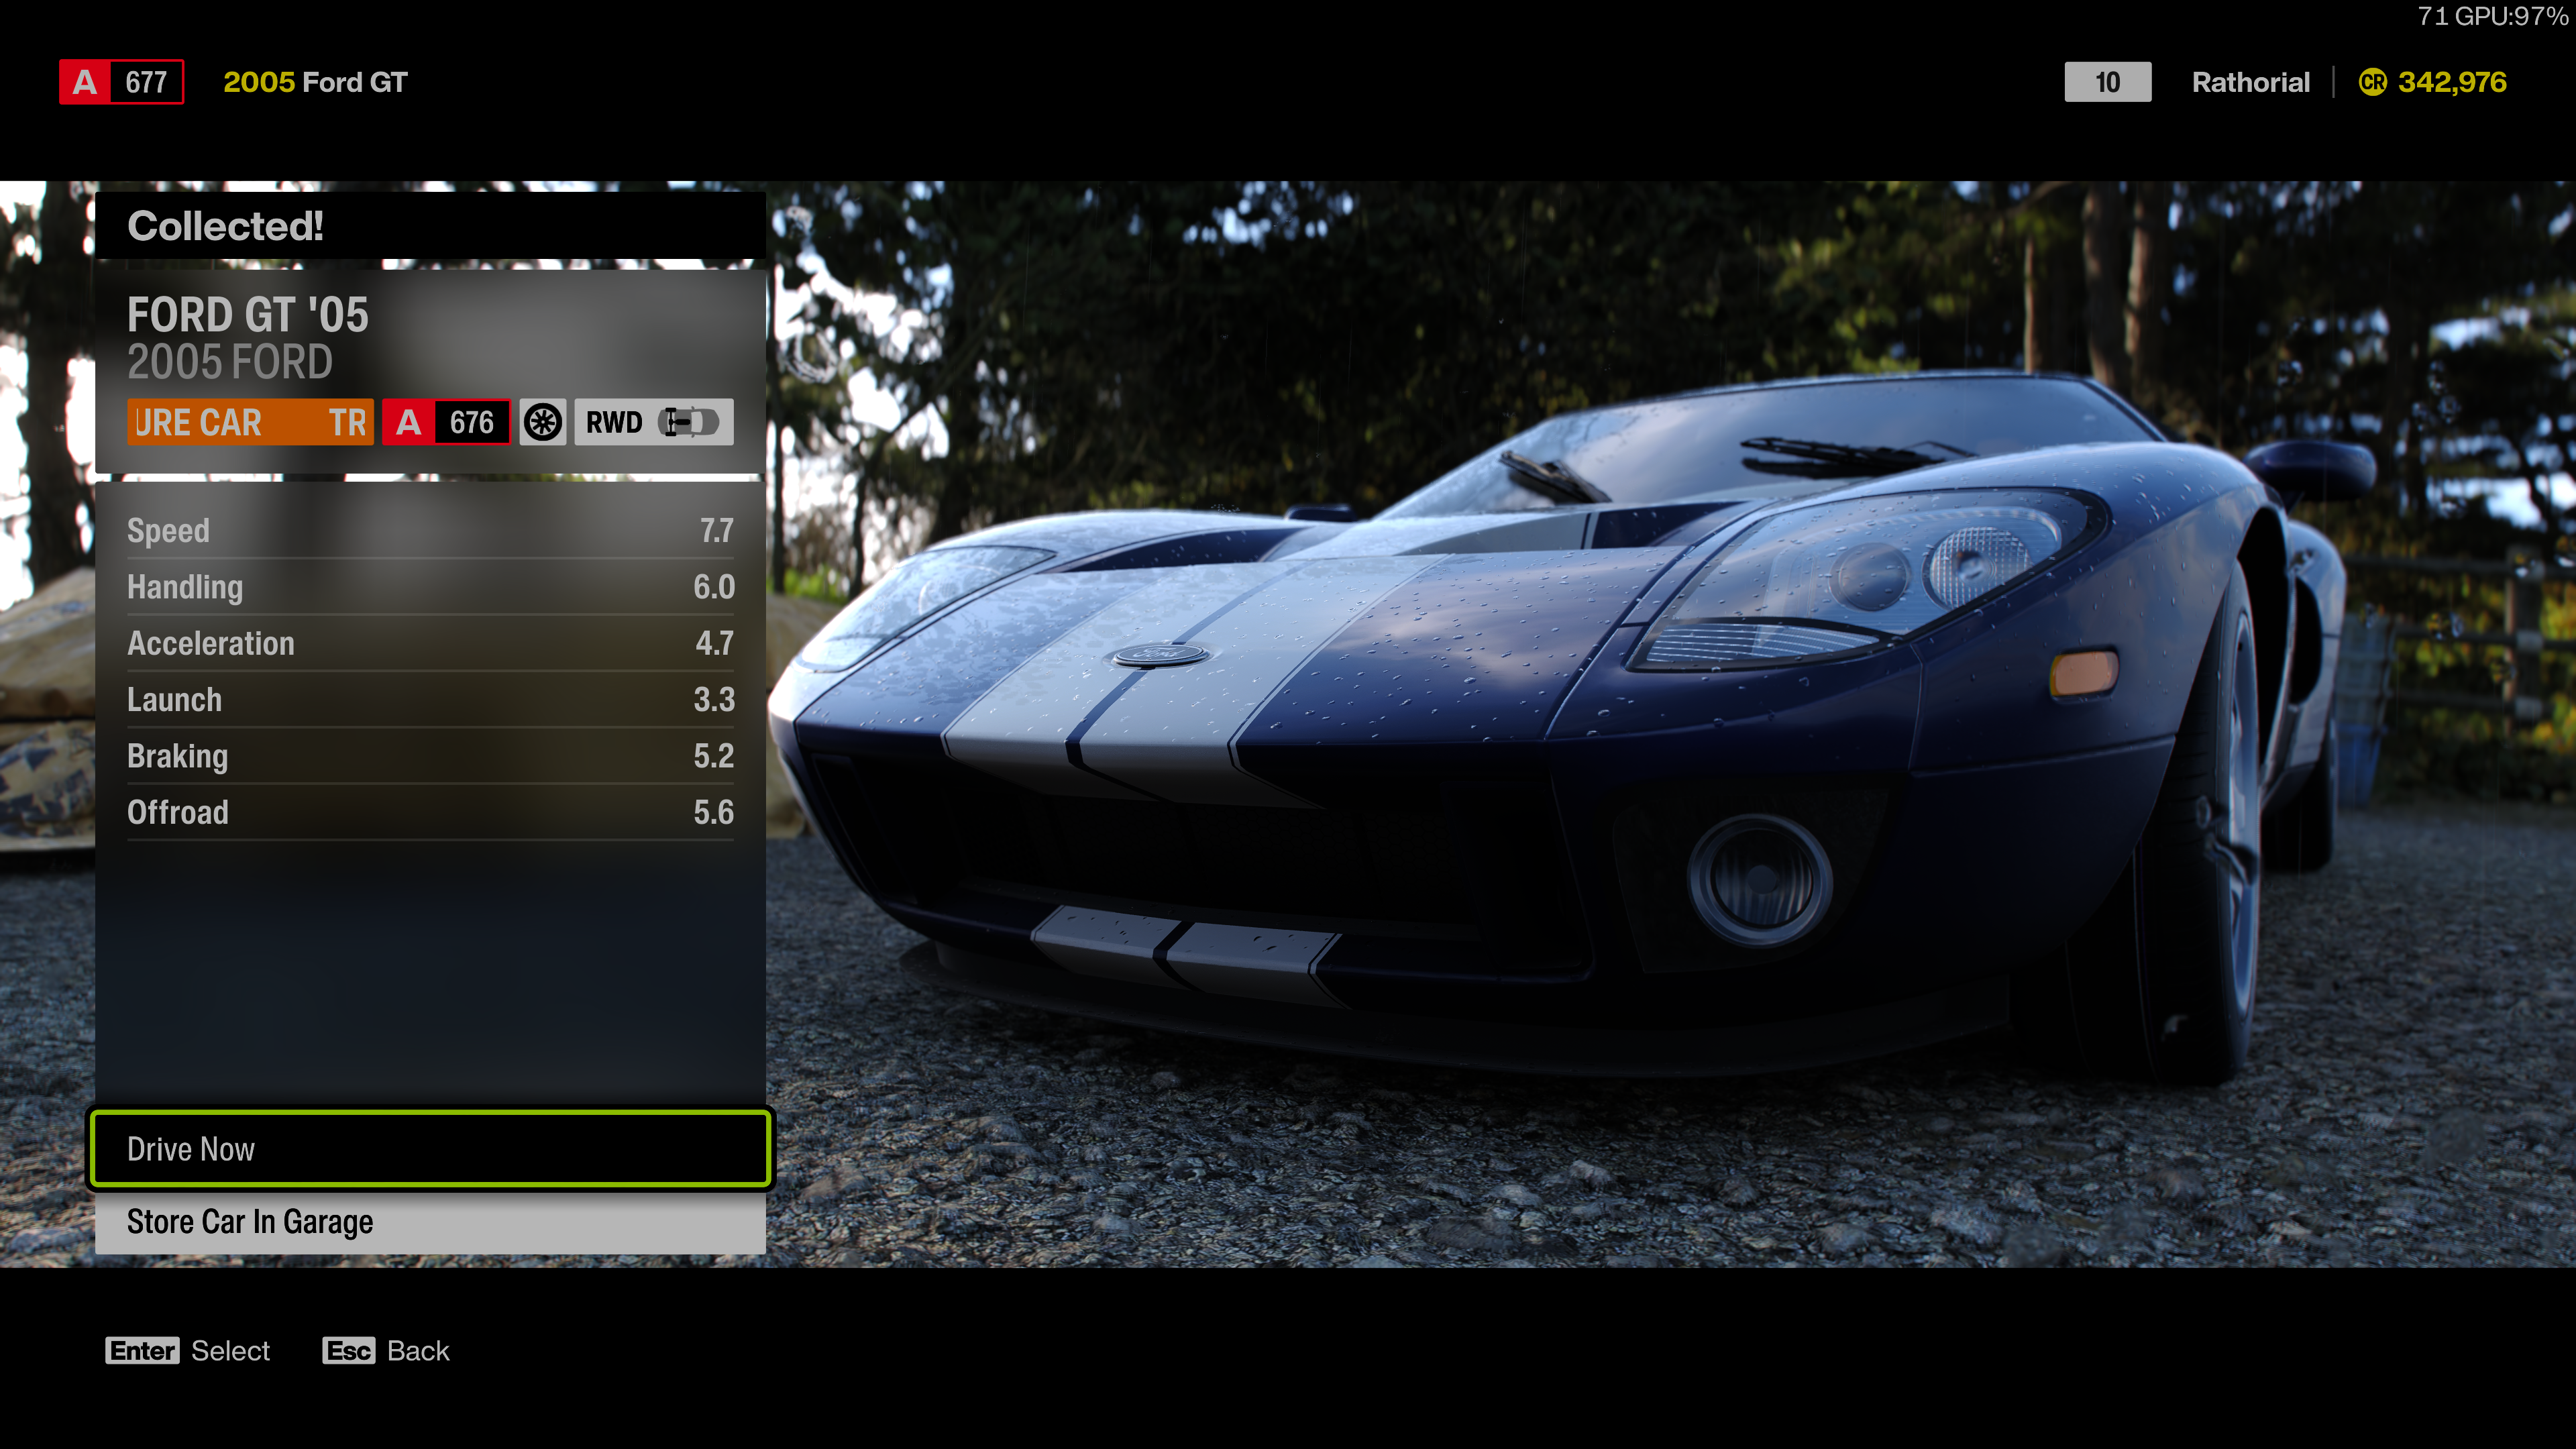
Task: Choose Store Car In Garage
Action: (430, 1222)
